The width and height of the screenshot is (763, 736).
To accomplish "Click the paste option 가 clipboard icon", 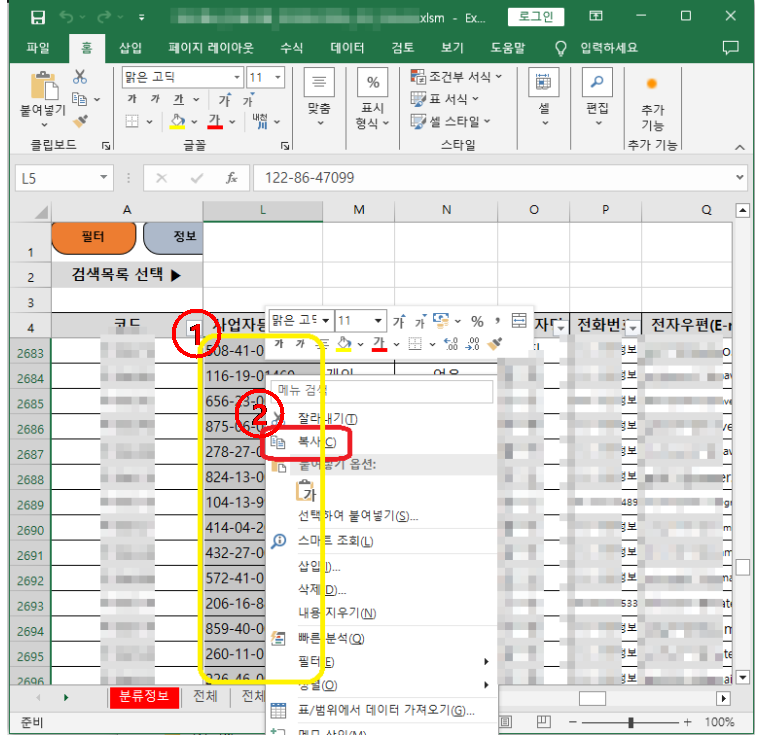I will 306,490.
